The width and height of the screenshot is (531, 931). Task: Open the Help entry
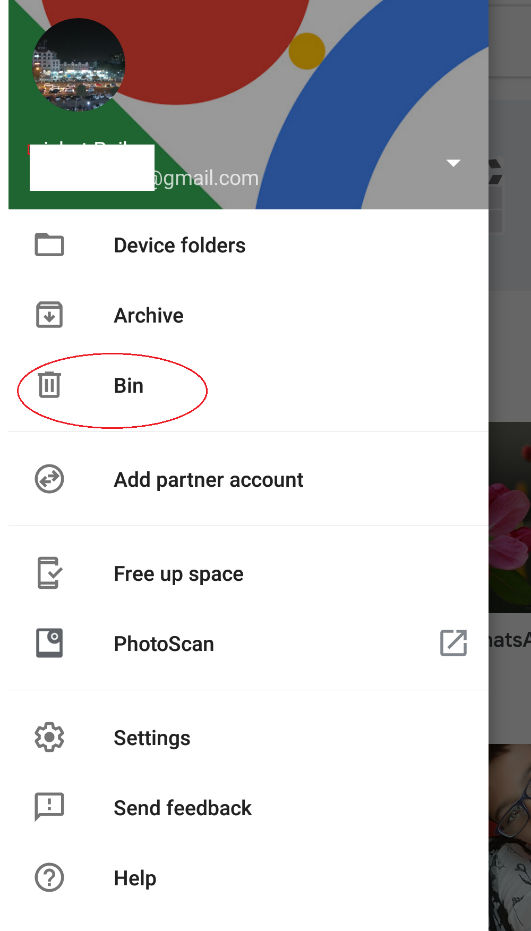pos(248,878)
